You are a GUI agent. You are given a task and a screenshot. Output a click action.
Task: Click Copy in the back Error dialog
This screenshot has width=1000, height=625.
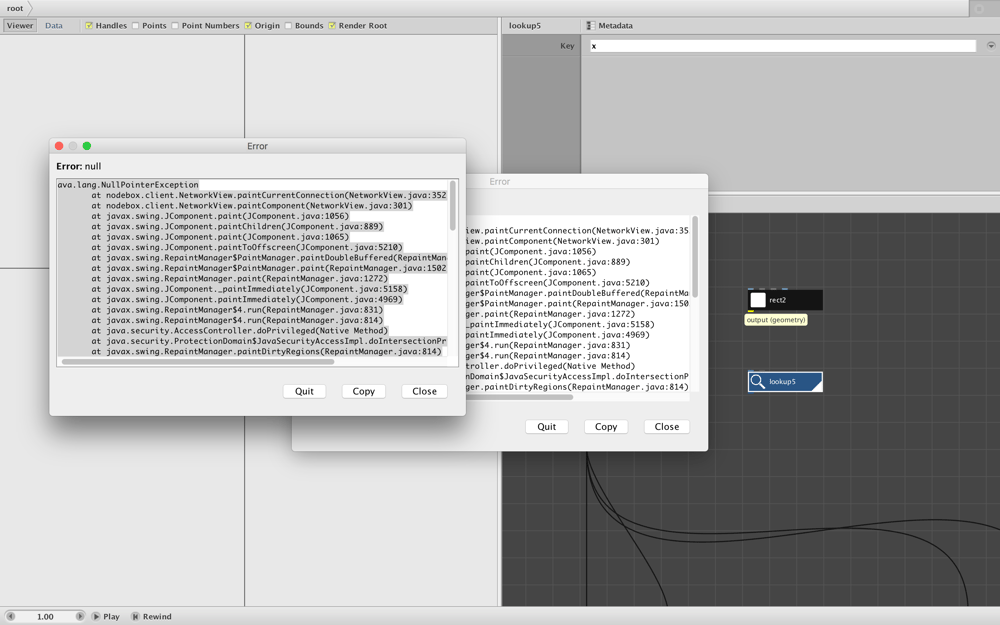point(606,427)
